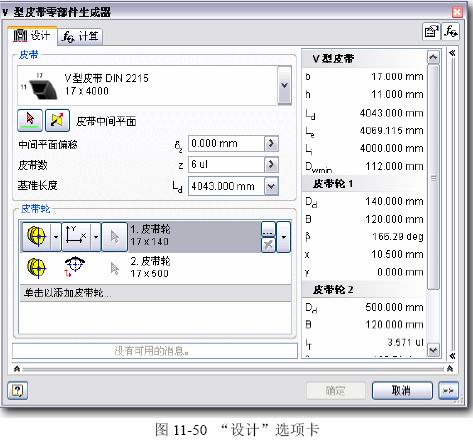The width and height of the screenshot is (473, 441).
Task: Open the datum length Ld dropdown
Action: tap(271, 186)
